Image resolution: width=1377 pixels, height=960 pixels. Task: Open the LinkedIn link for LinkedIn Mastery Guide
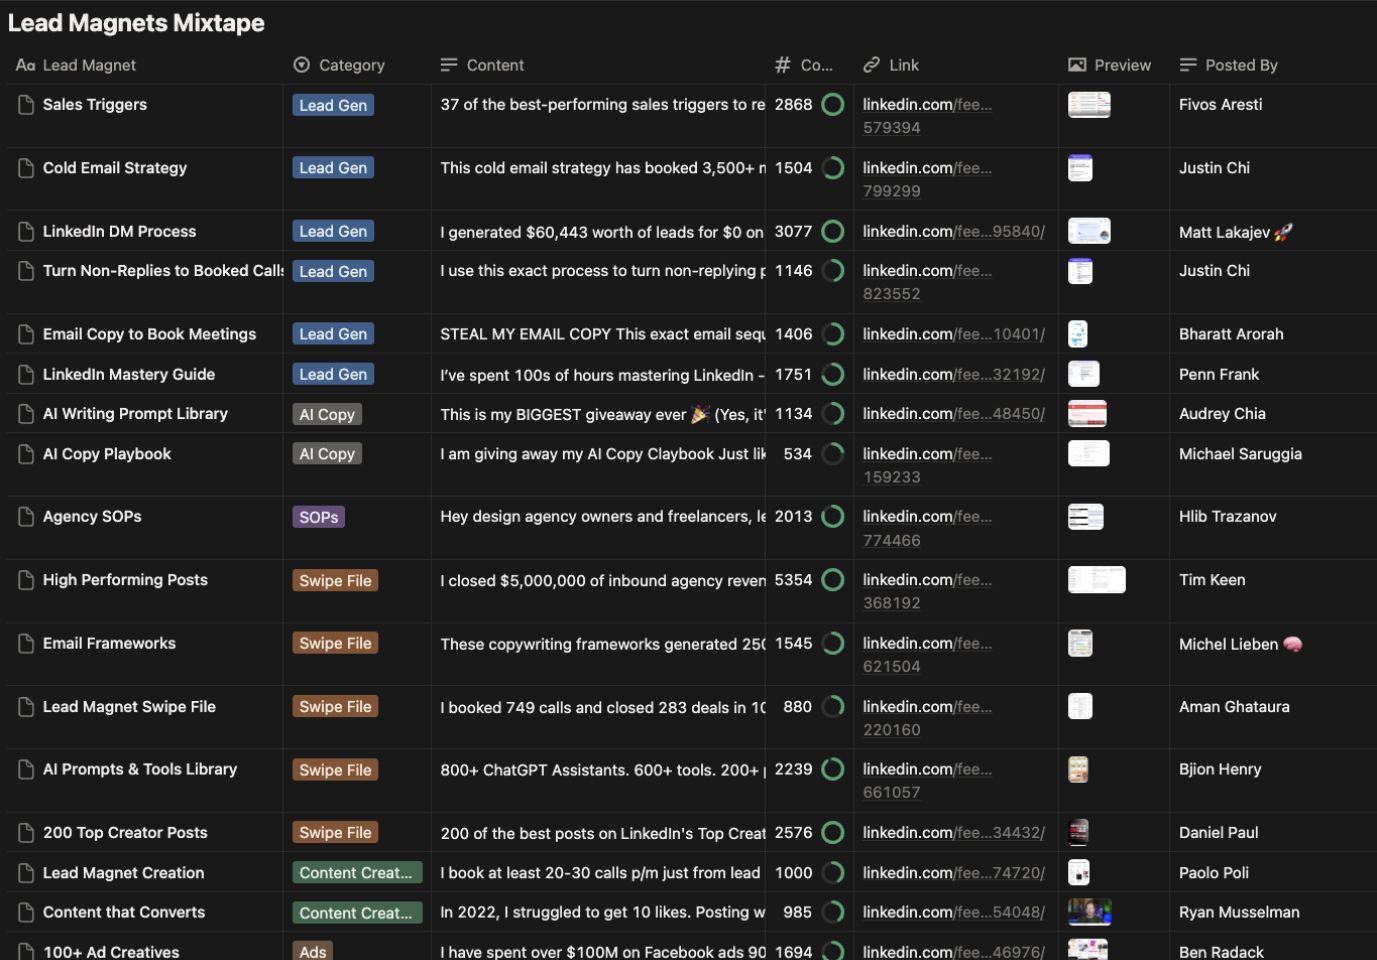tap(954, 374)
